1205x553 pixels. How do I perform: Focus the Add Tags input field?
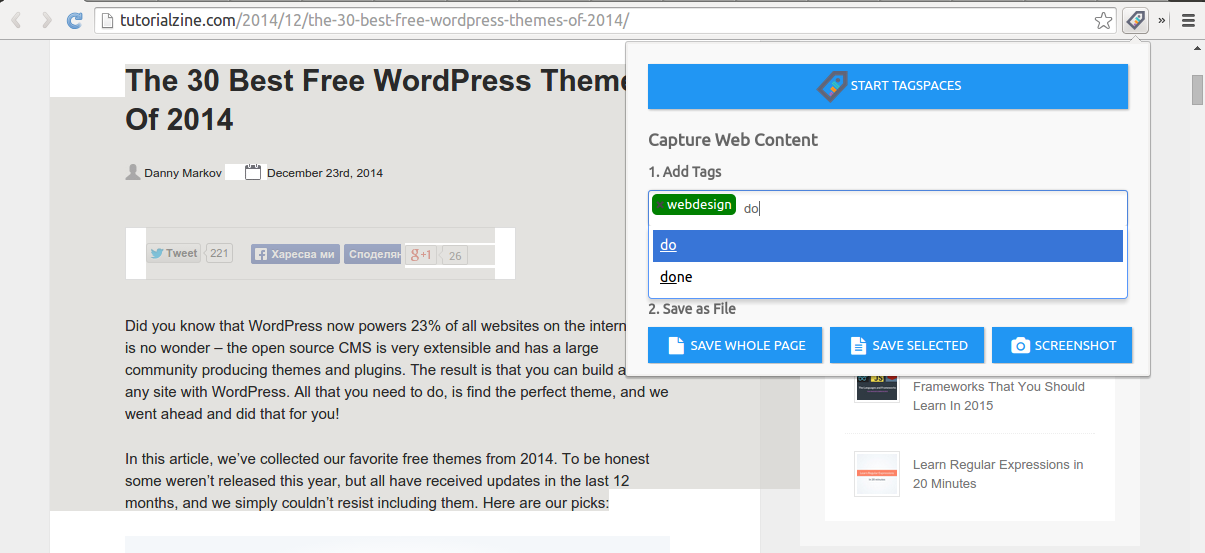click(x=930, y=209)
